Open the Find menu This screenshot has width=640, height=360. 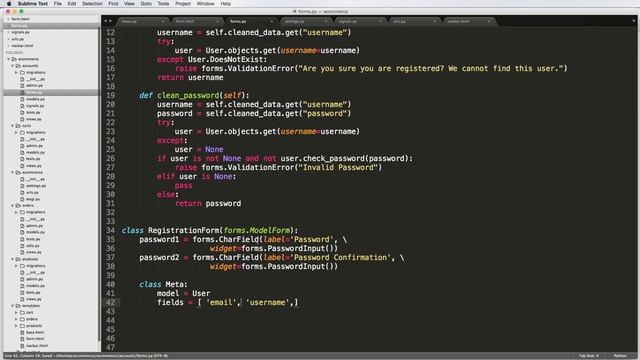[x=113, y=4]
